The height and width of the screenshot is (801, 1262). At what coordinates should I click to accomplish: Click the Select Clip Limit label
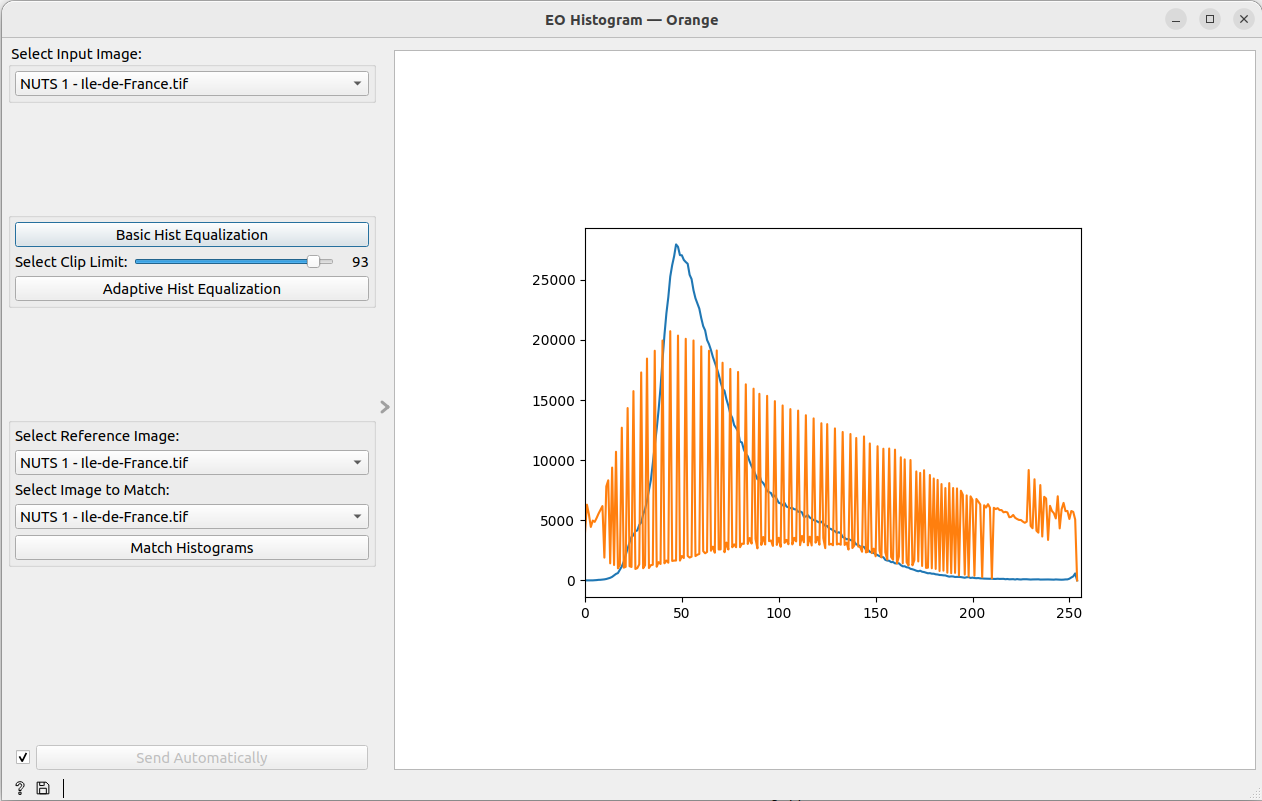(71, 262)
